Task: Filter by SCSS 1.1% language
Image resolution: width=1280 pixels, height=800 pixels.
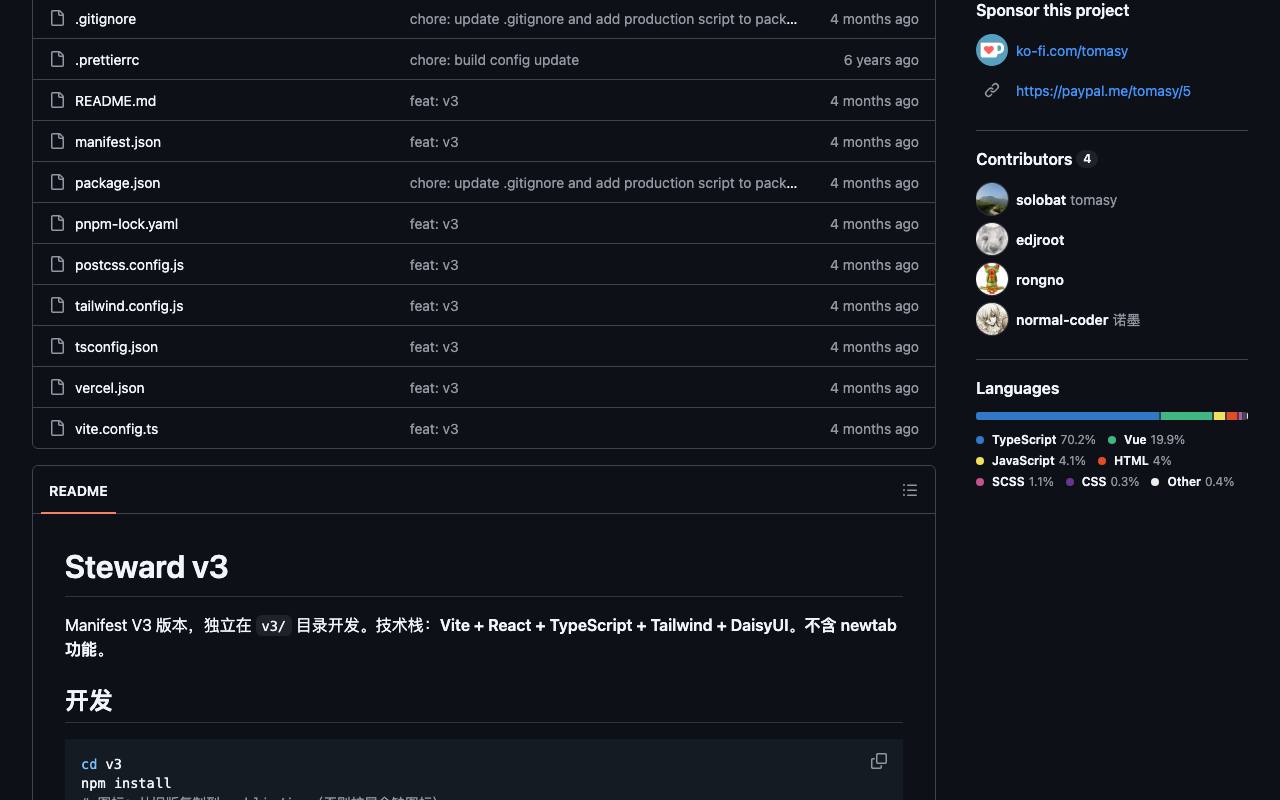Action: point(1015,482)
